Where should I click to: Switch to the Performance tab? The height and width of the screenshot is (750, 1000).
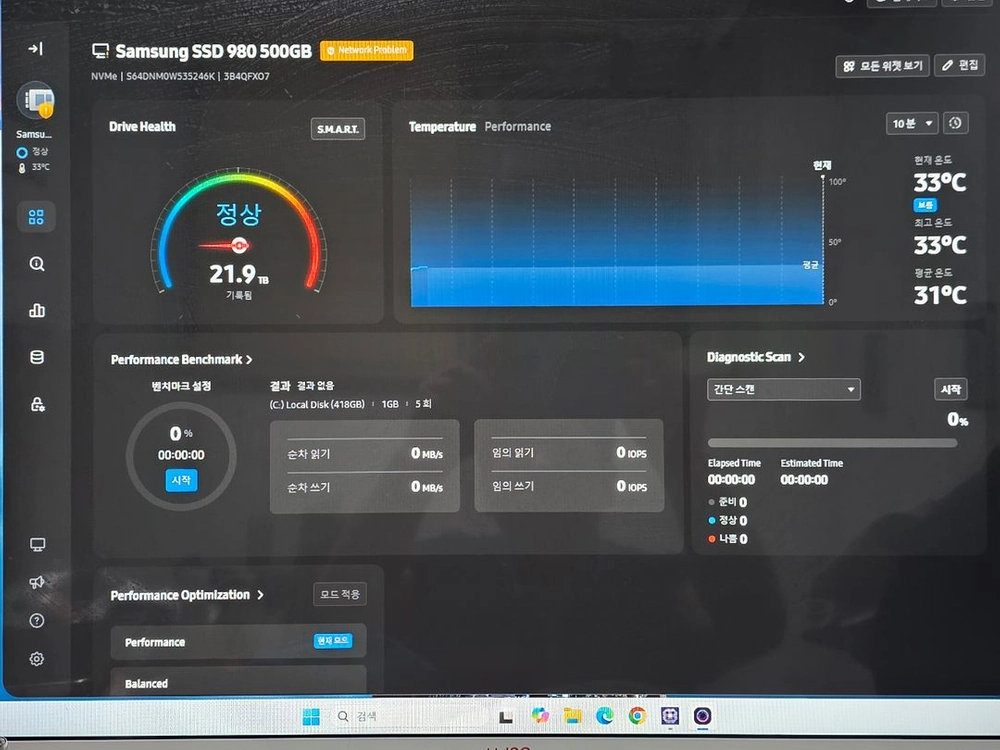518,127
